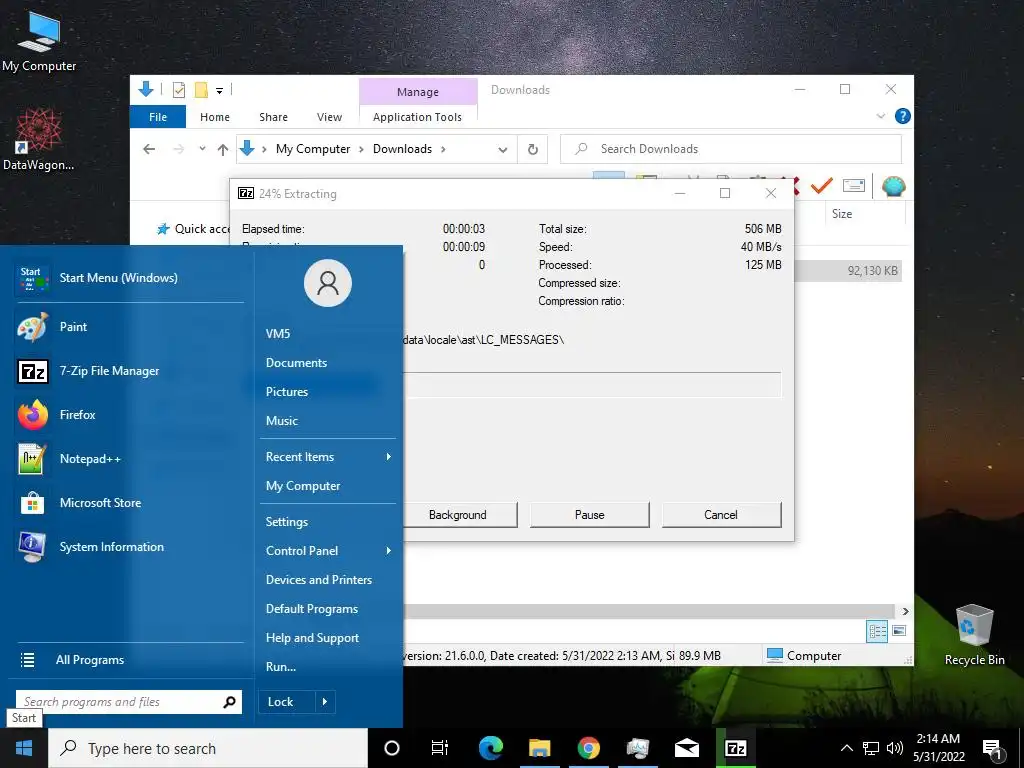The image size is (1024, 768).
Task: Open My Computer desktop icon
Action: pyautogui.click(x=39, y=42)
